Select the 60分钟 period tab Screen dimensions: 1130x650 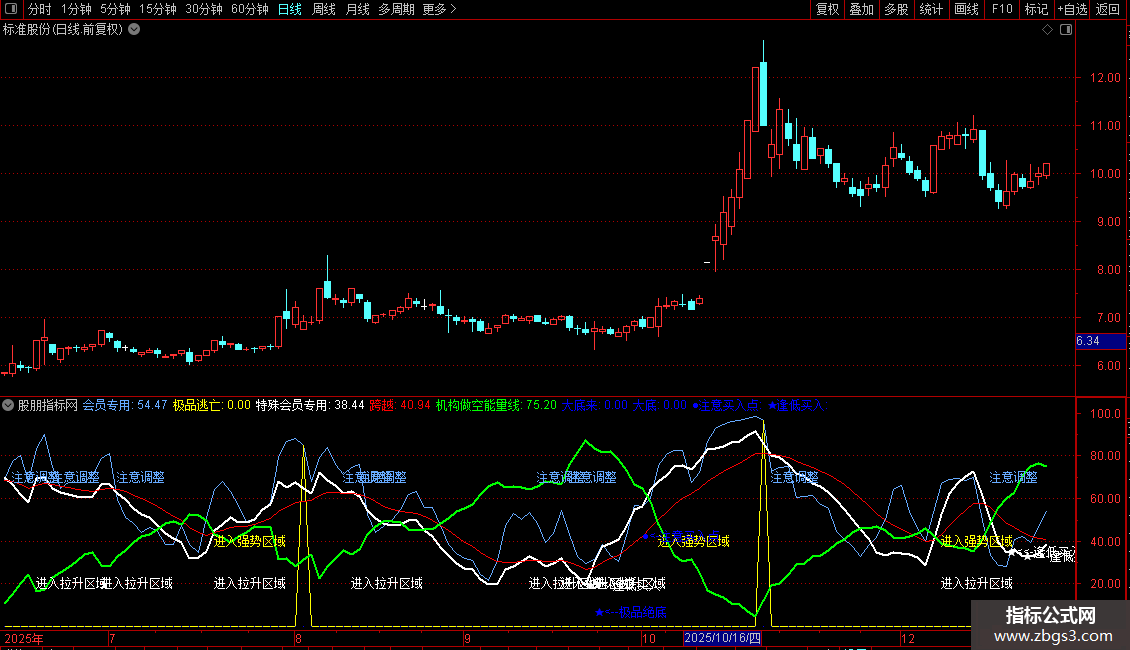[x=250, y=9]
